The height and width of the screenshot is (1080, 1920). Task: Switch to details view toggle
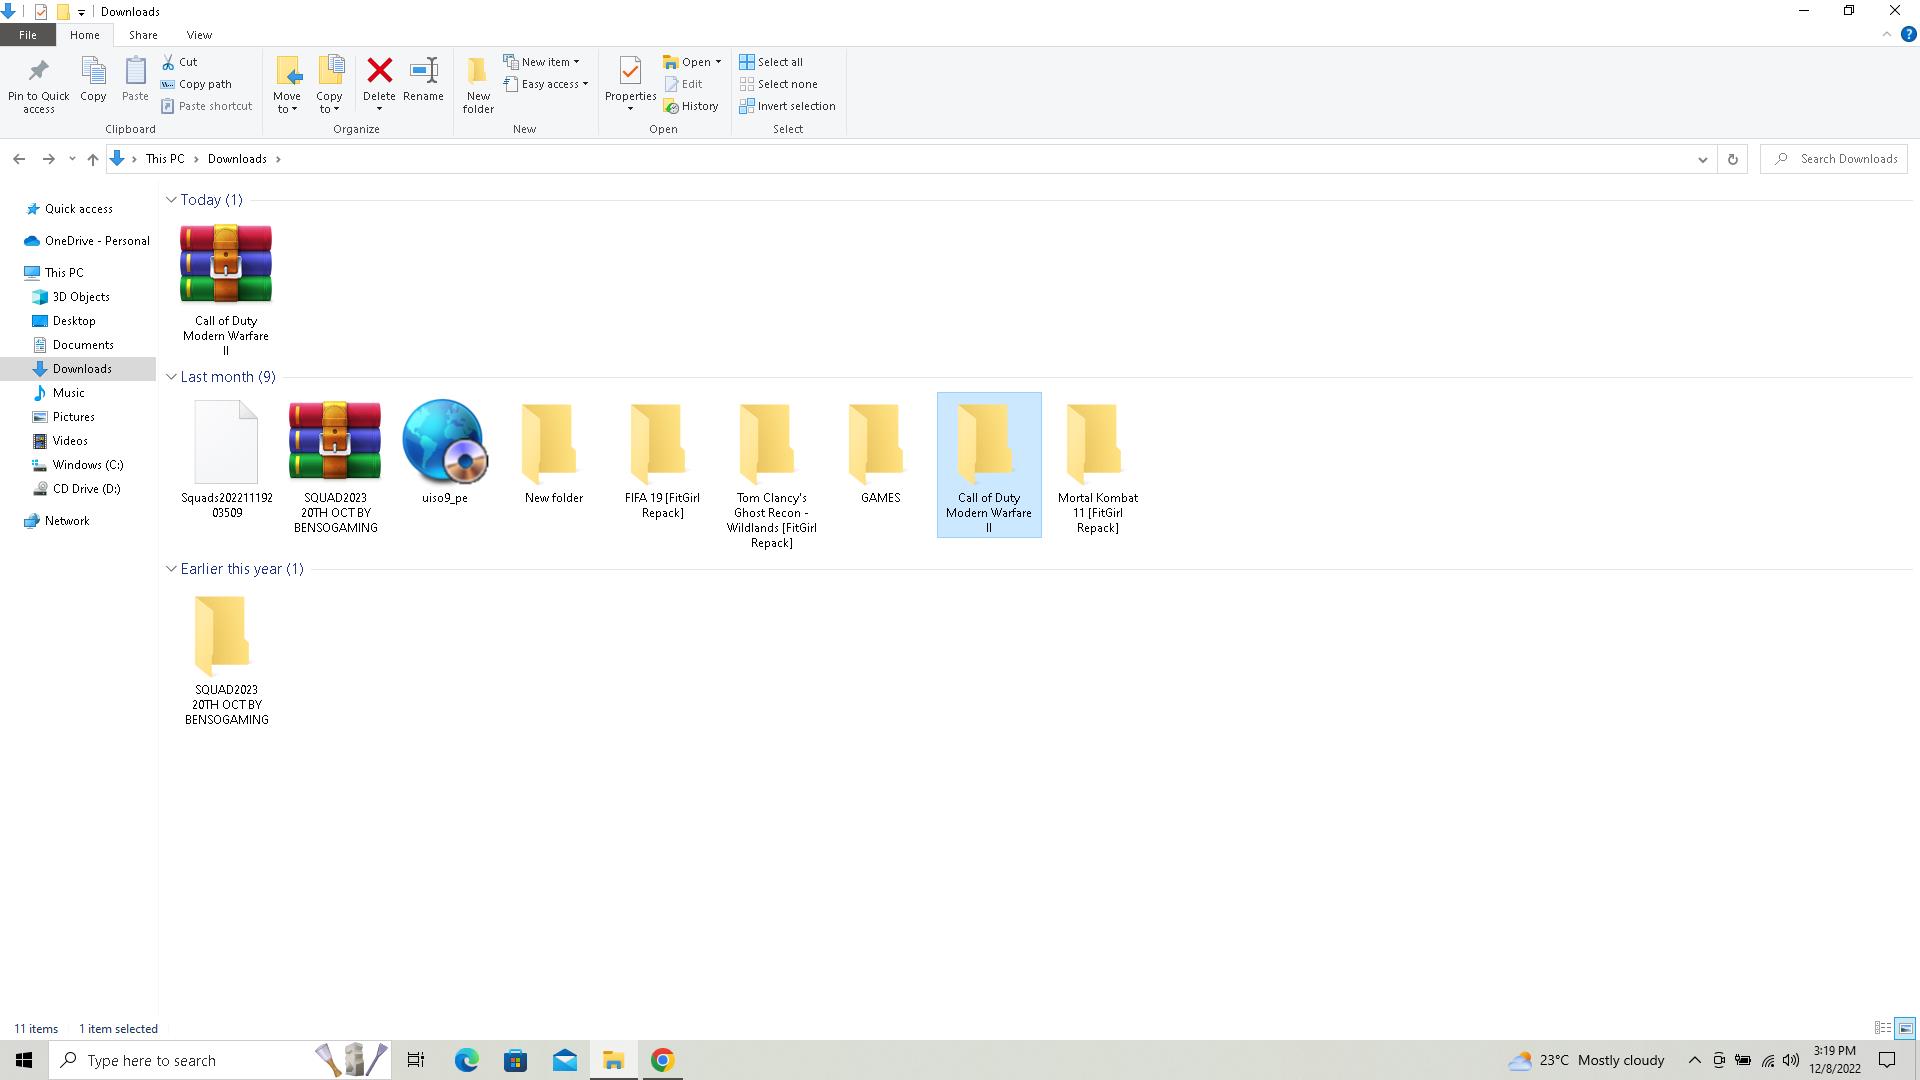click(1882, 1028)
